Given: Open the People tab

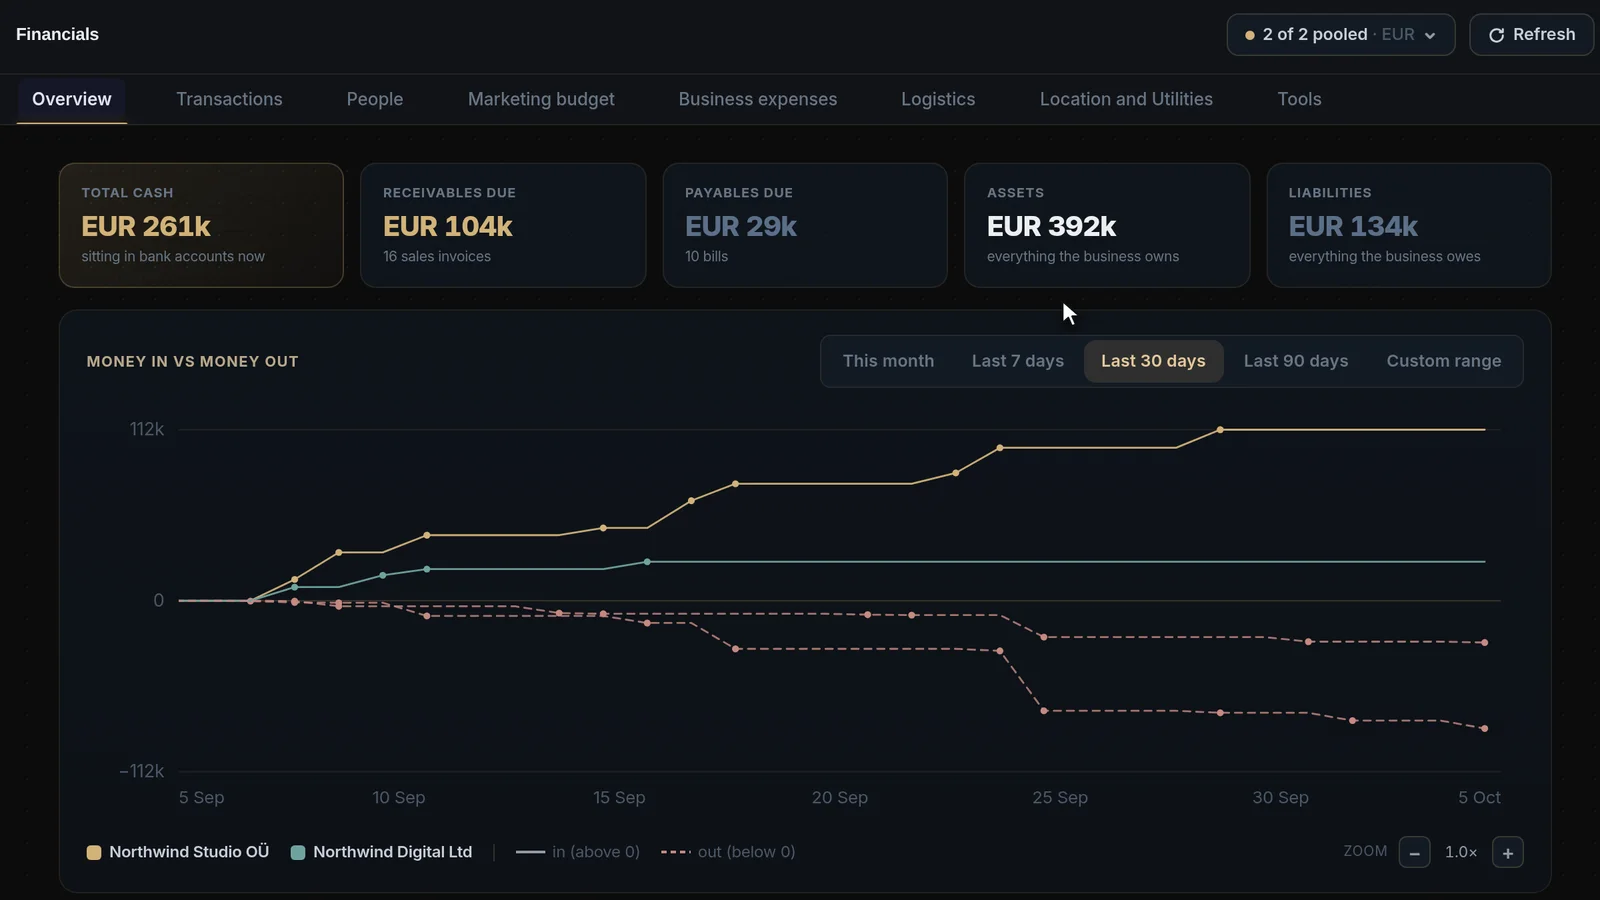Looking at the screenshot, I should click(375, 99).
